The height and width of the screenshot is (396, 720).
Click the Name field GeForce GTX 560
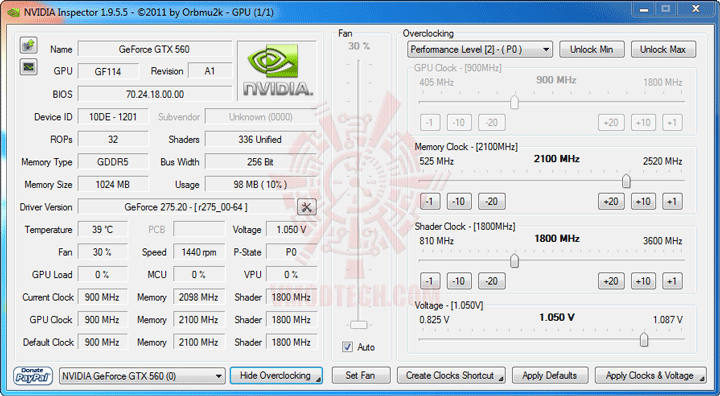point(155,49)
